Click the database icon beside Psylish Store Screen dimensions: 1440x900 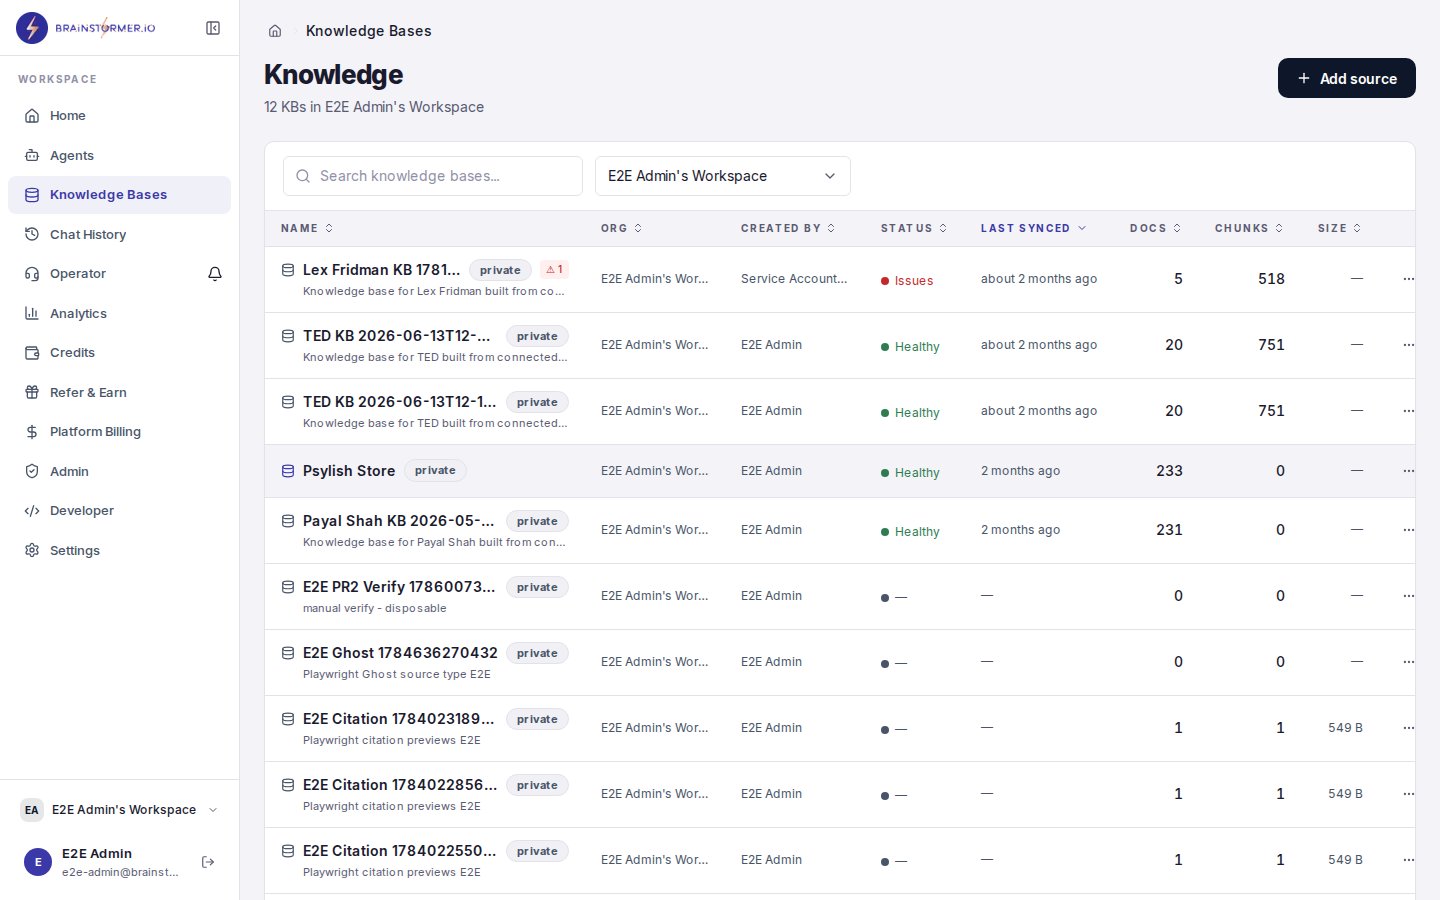(288, 471)
